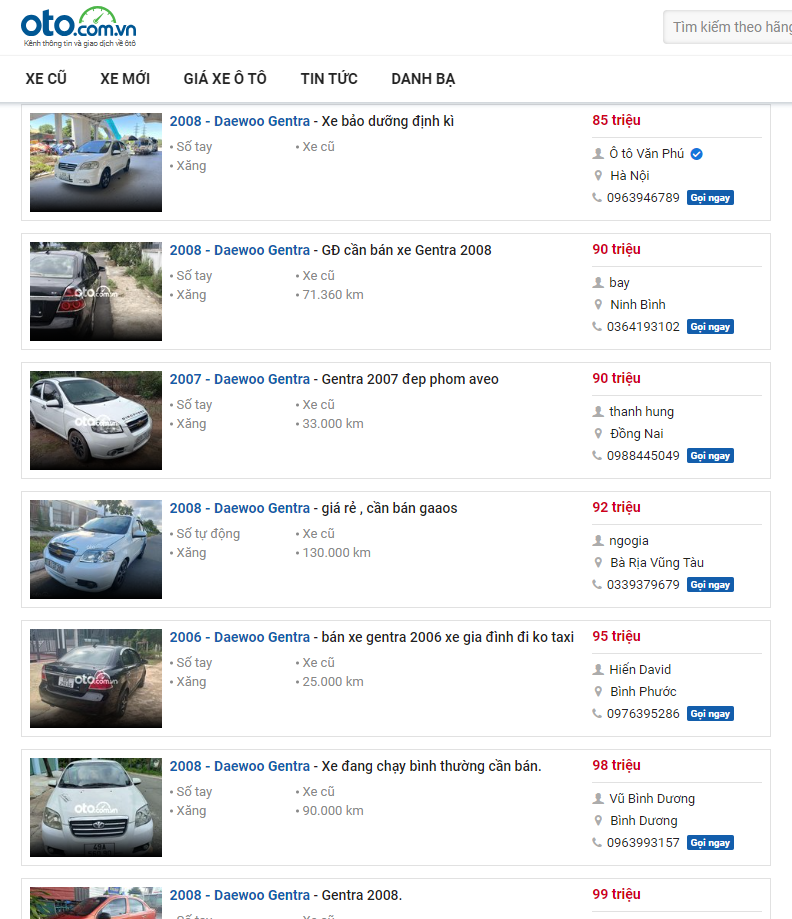The height and width of the screenshot is (919, 792).
Task: Click location pin beside Hà Nội
Action: click(x=598, y=175)
